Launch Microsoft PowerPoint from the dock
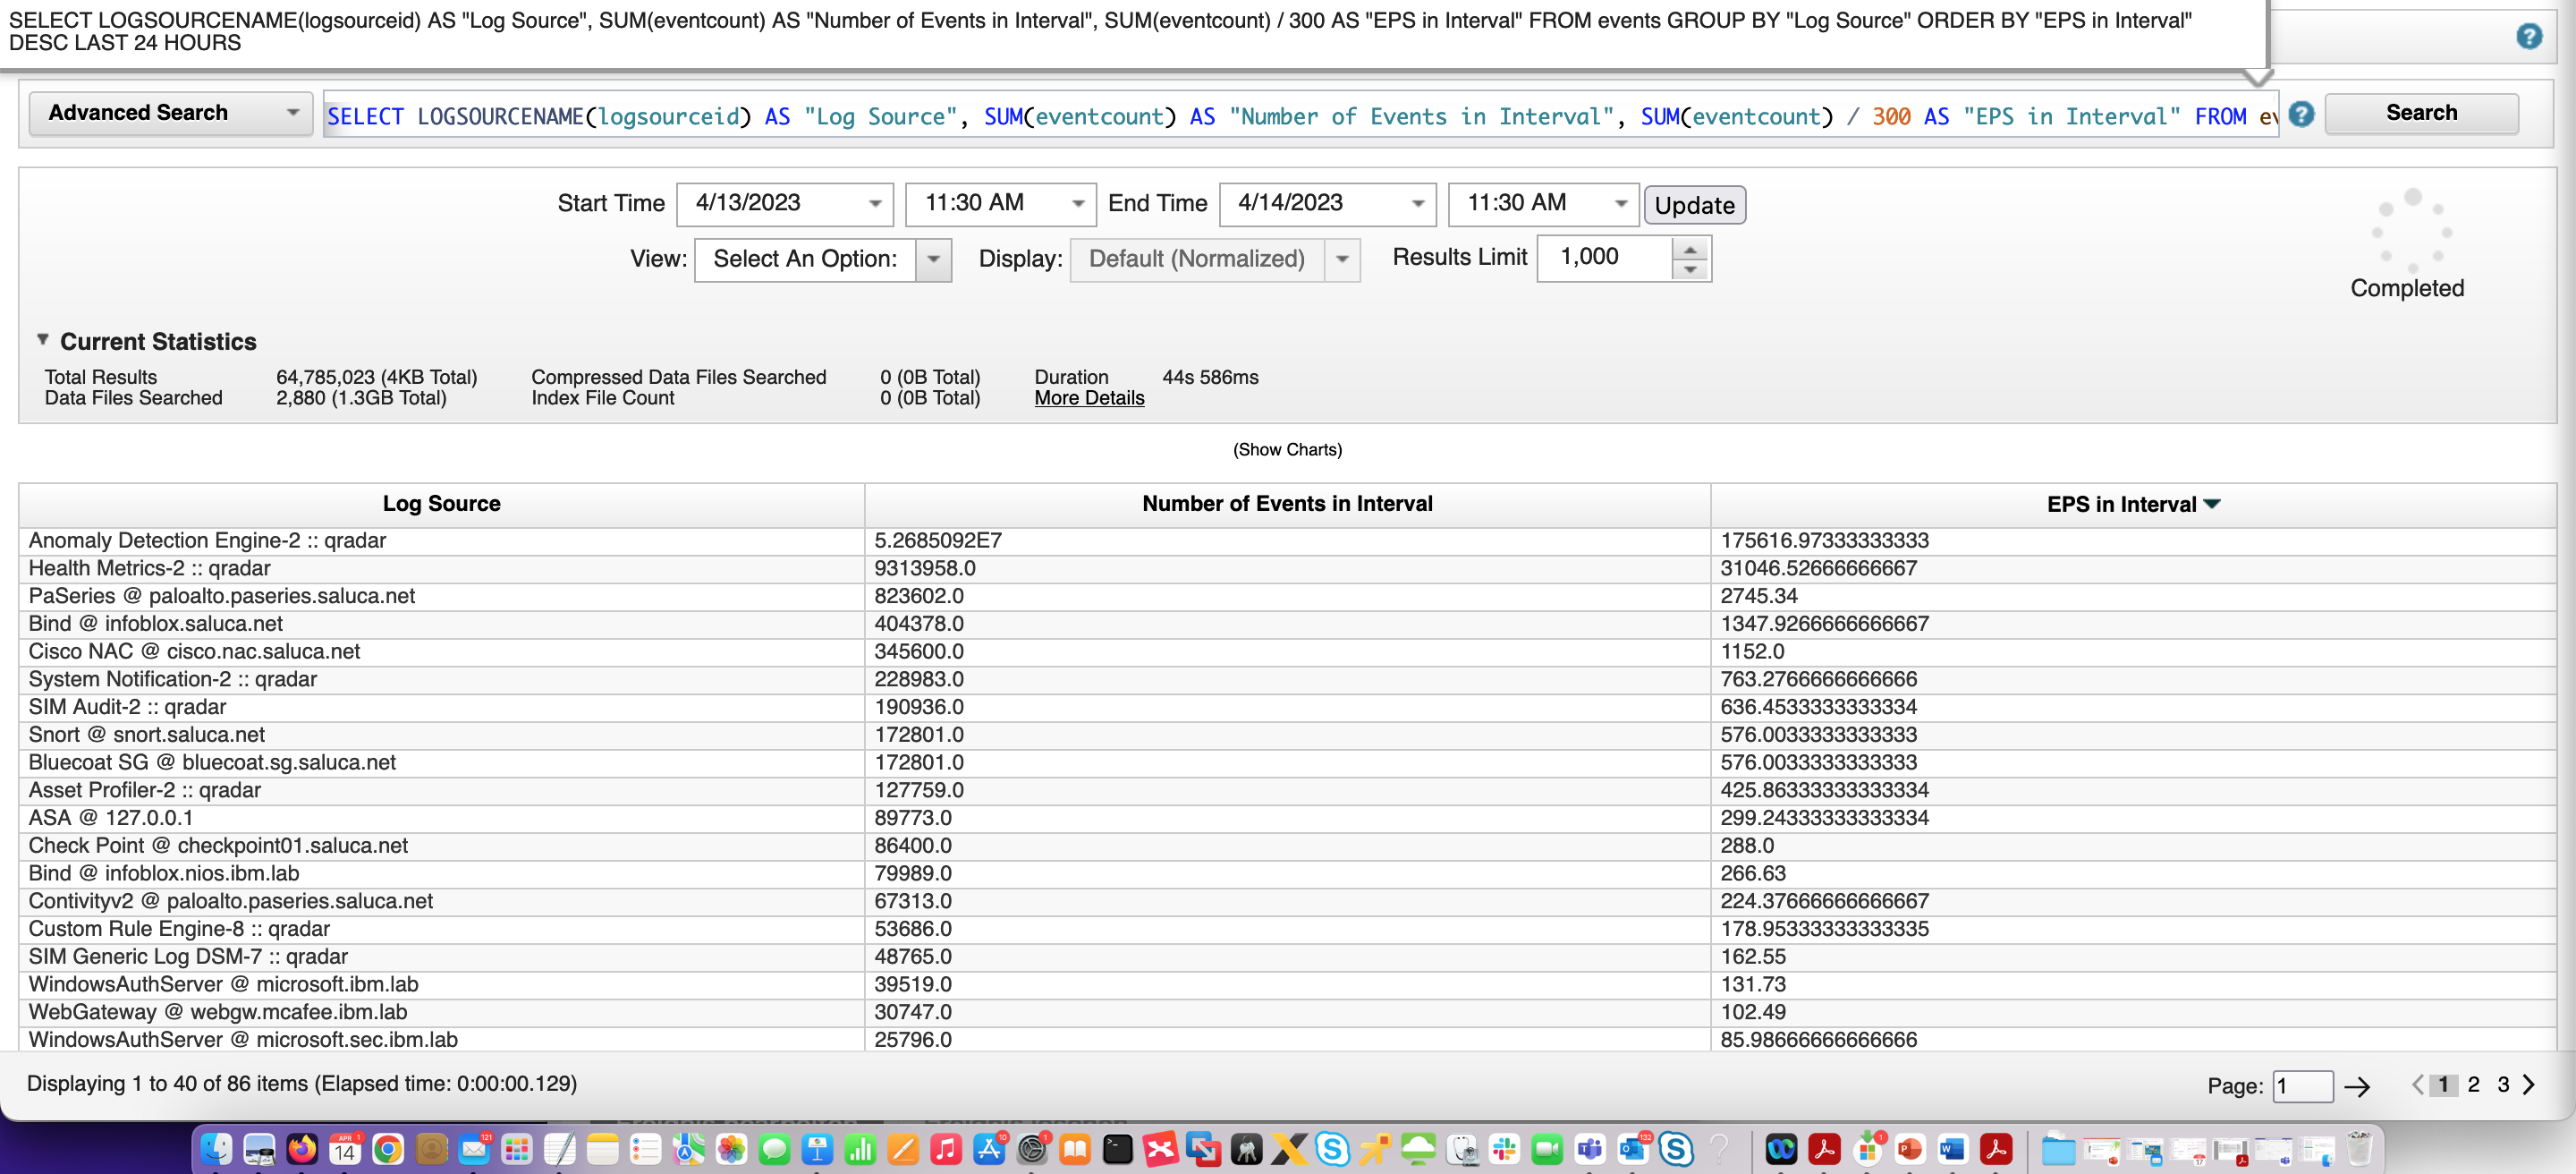 1909,1148
